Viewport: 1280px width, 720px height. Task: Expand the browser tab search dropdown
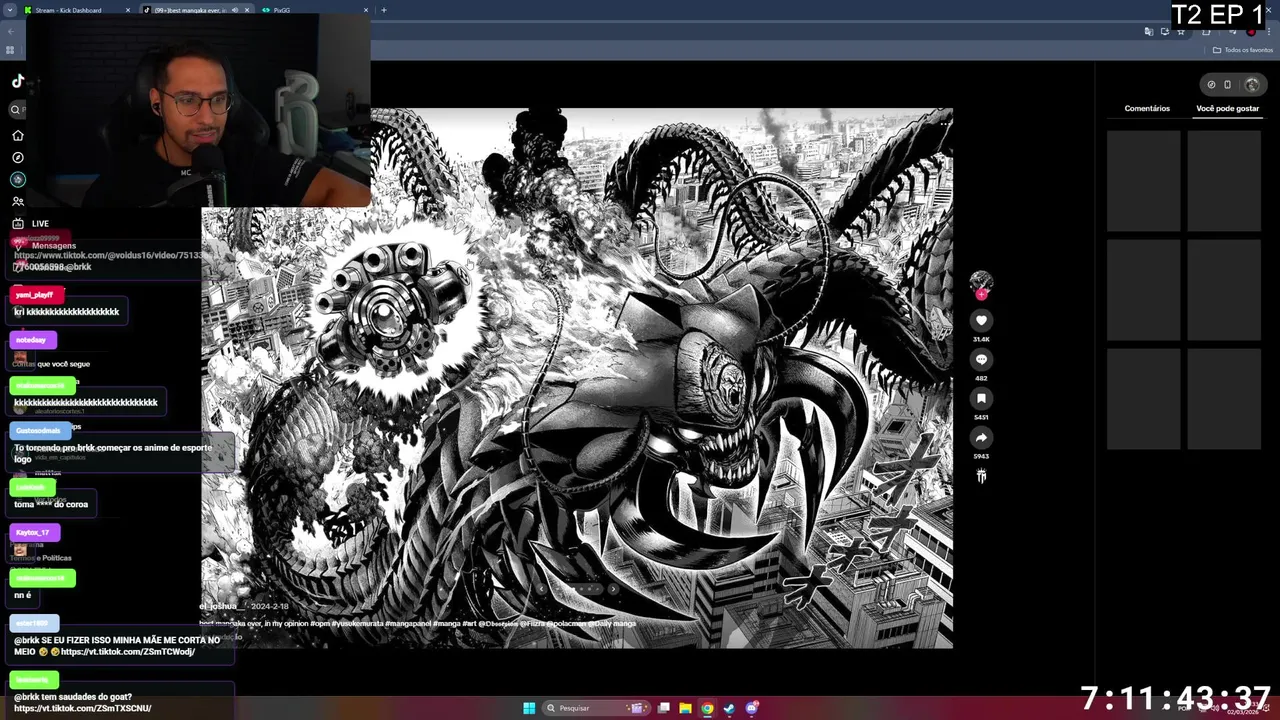click(x=10, y=10)
